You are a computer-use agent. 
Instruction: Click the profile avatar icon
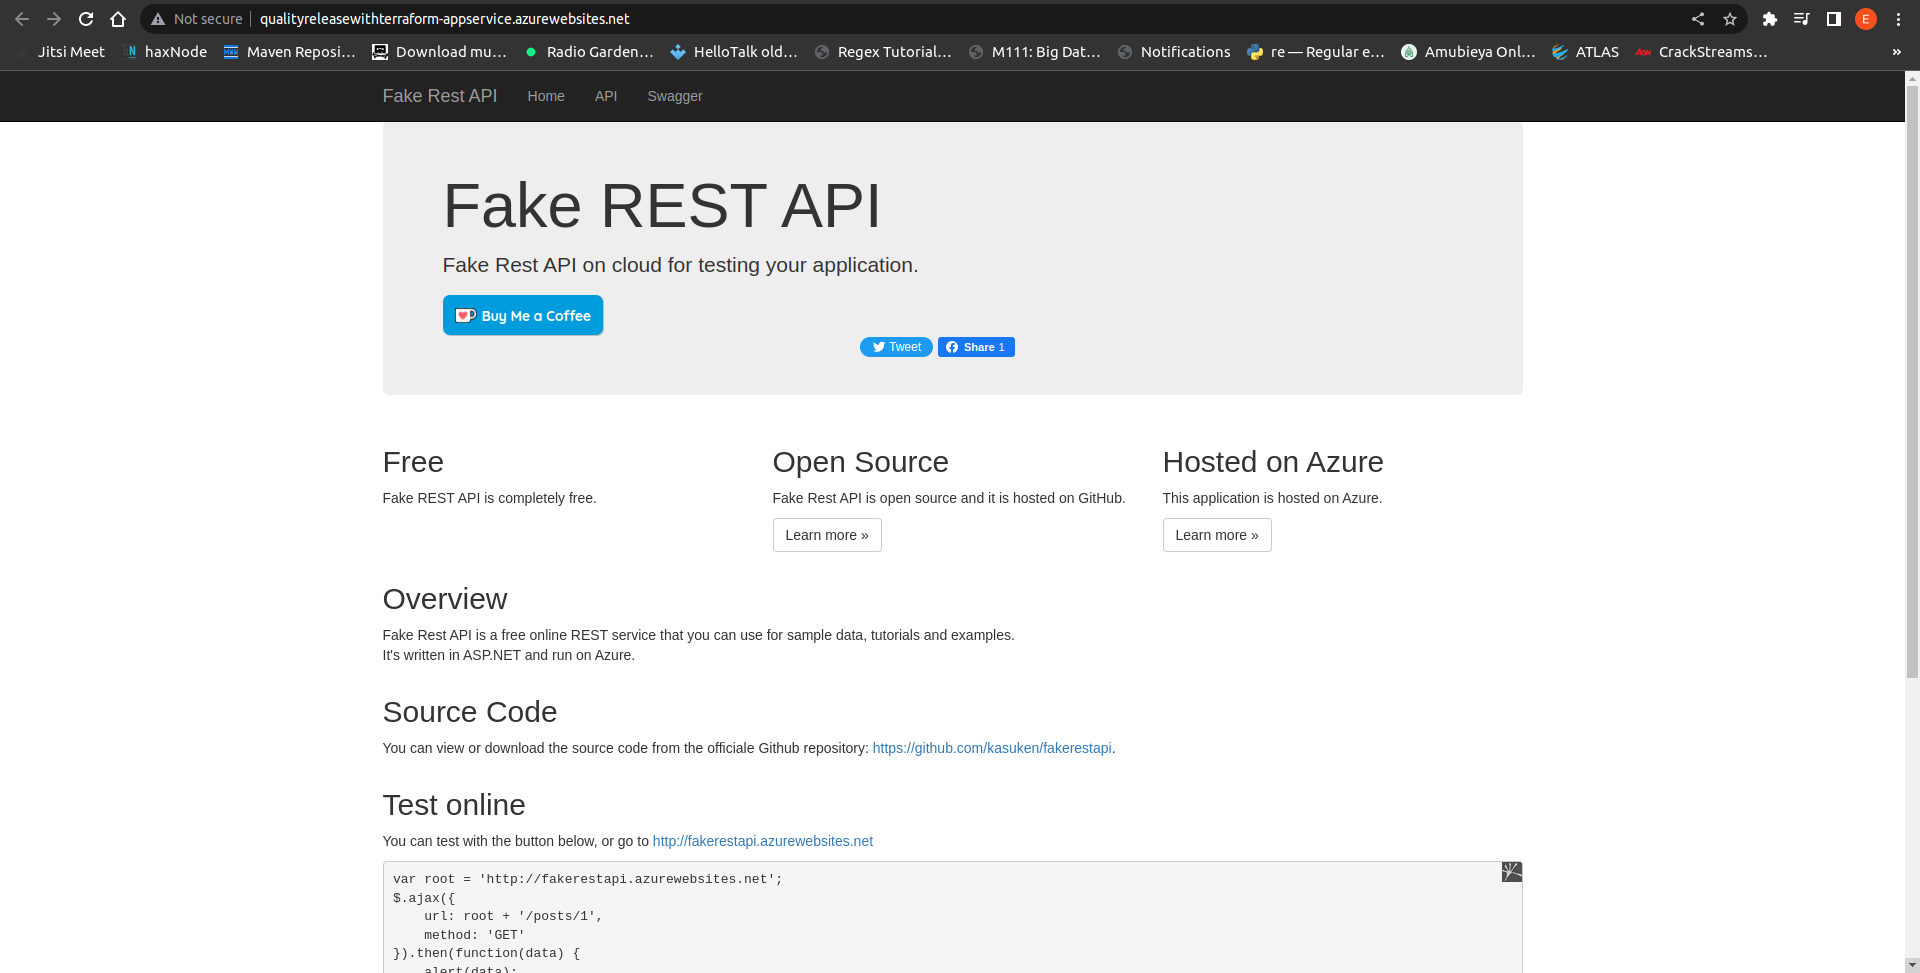pyautogui.click(x=1865, y=19)
